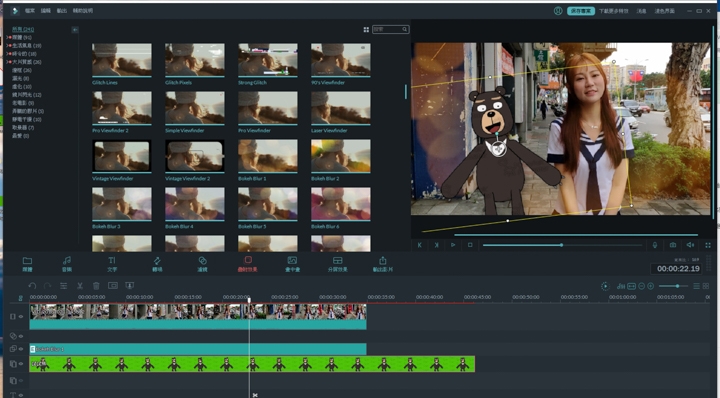This screenshot has width=720, height=398.
Task: Open the user account icon in the title bar
Action: [x=558, y=11]
